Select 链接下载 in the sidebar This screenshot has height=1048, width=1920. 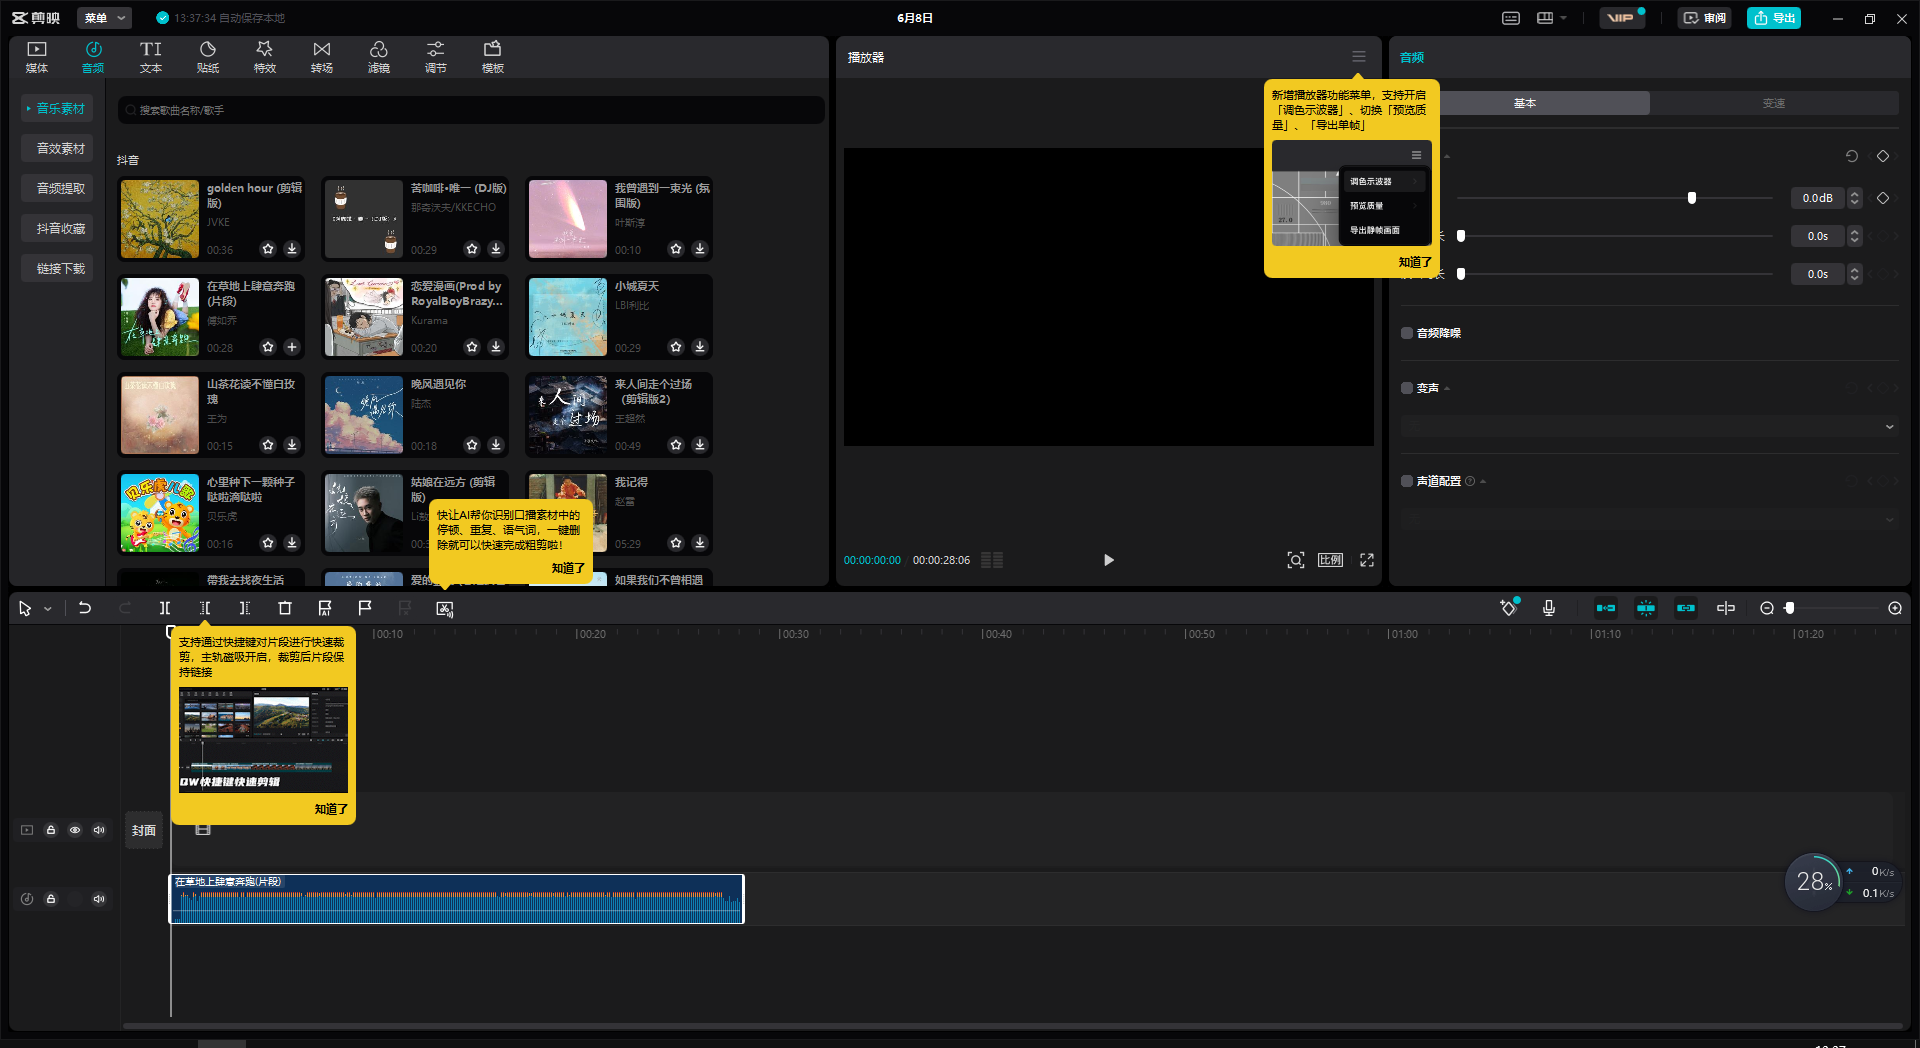tap(57, 268)
